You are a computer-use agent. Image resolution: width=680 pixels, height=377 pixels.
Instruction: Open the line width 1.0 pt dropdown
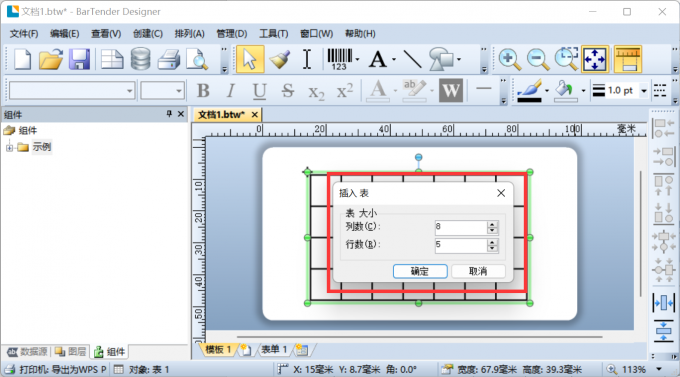point(644,91)
